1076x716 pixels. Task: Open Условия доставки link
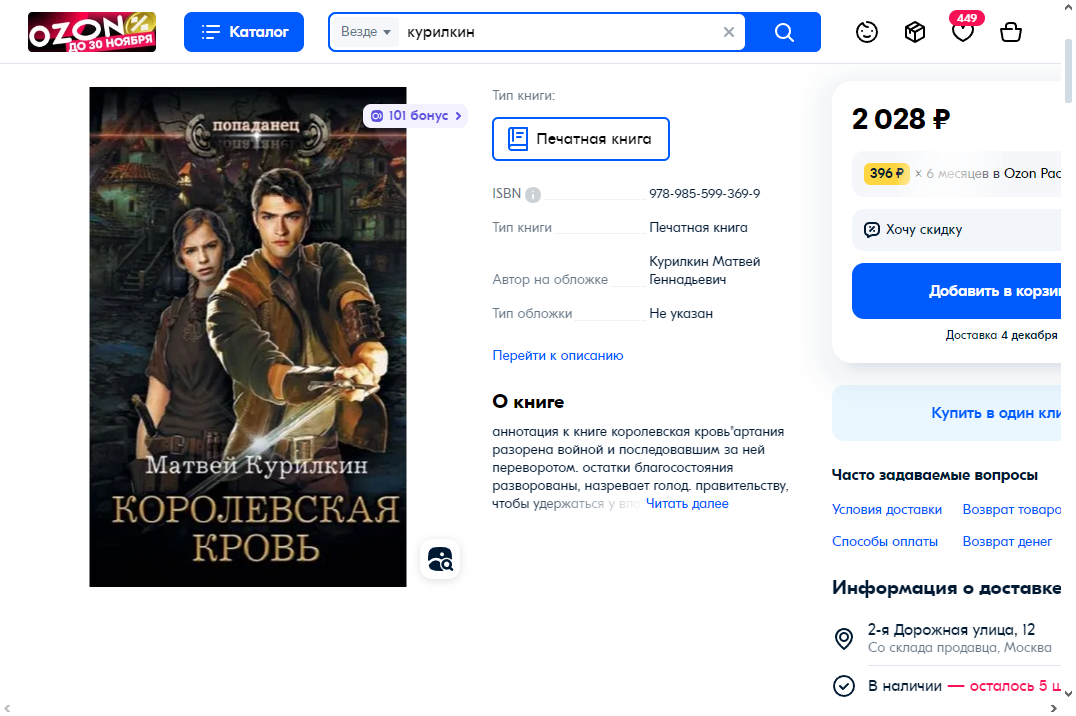886,509
